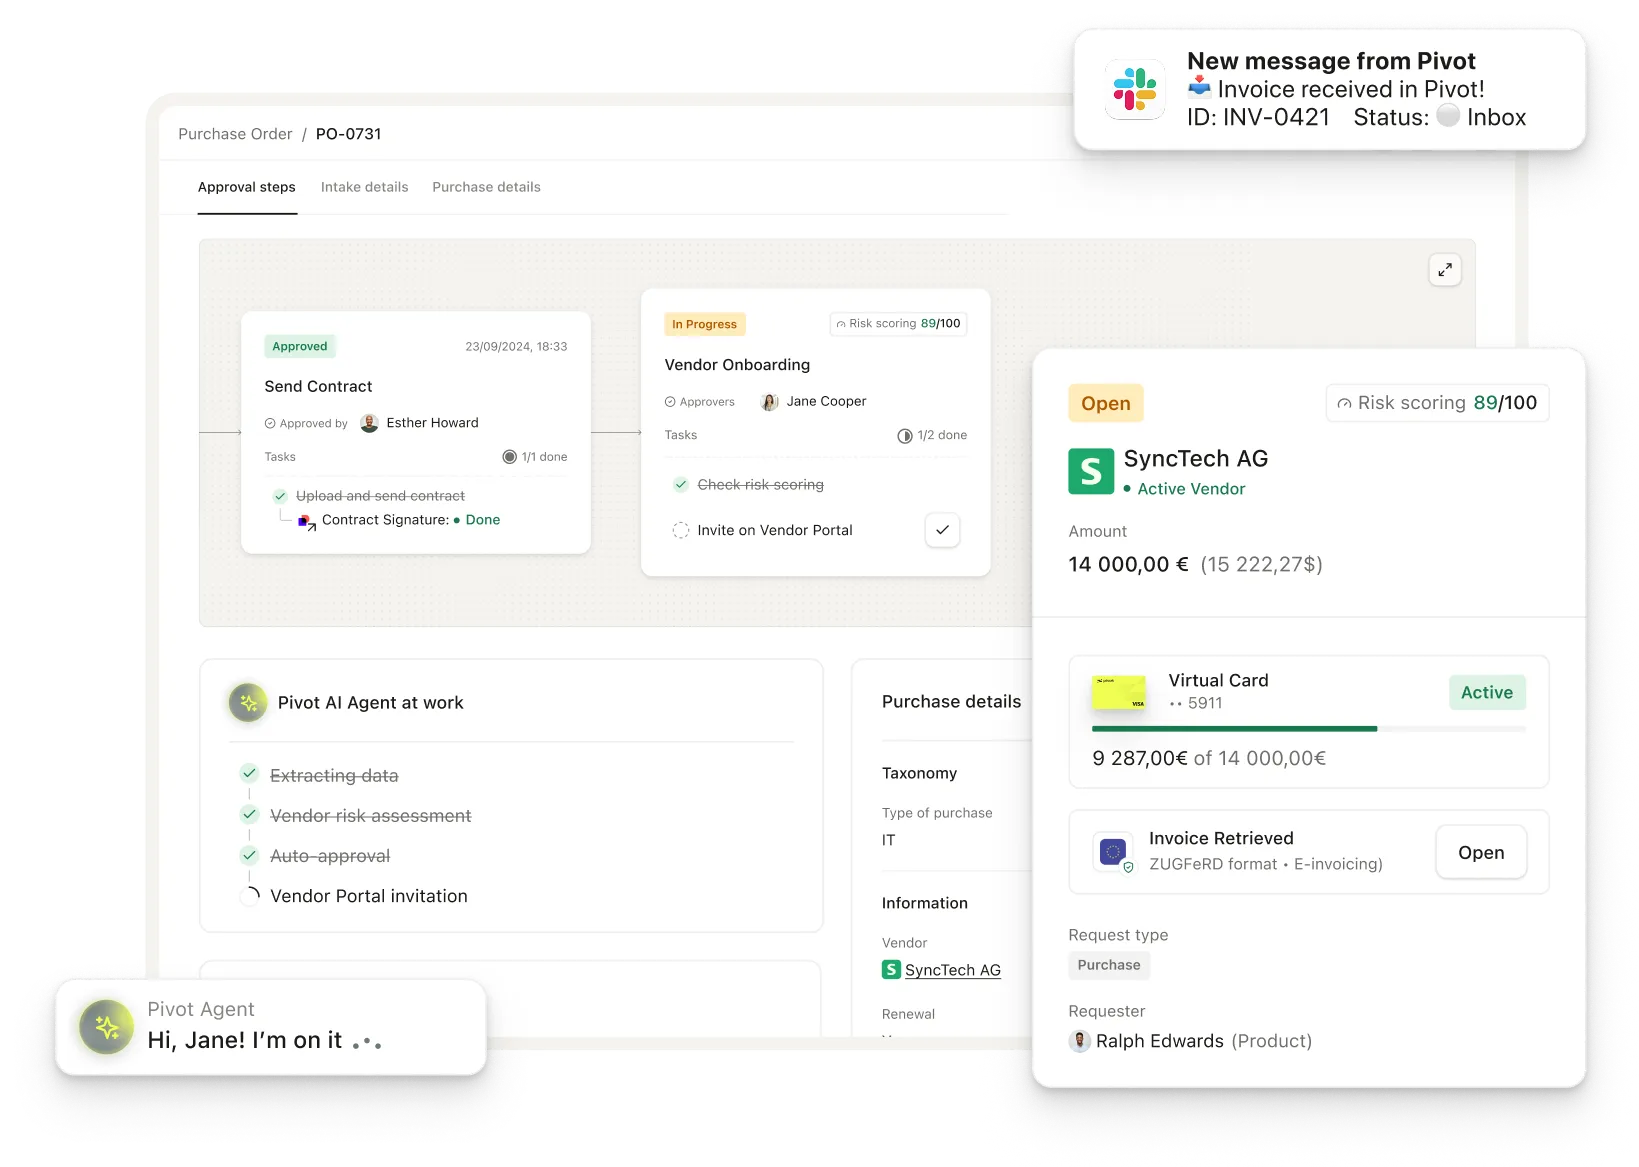Click the dashed circle beside Invite on Vendor Portal
The height and width of the screenshot is (1167, 1639).
click(681, 531)
